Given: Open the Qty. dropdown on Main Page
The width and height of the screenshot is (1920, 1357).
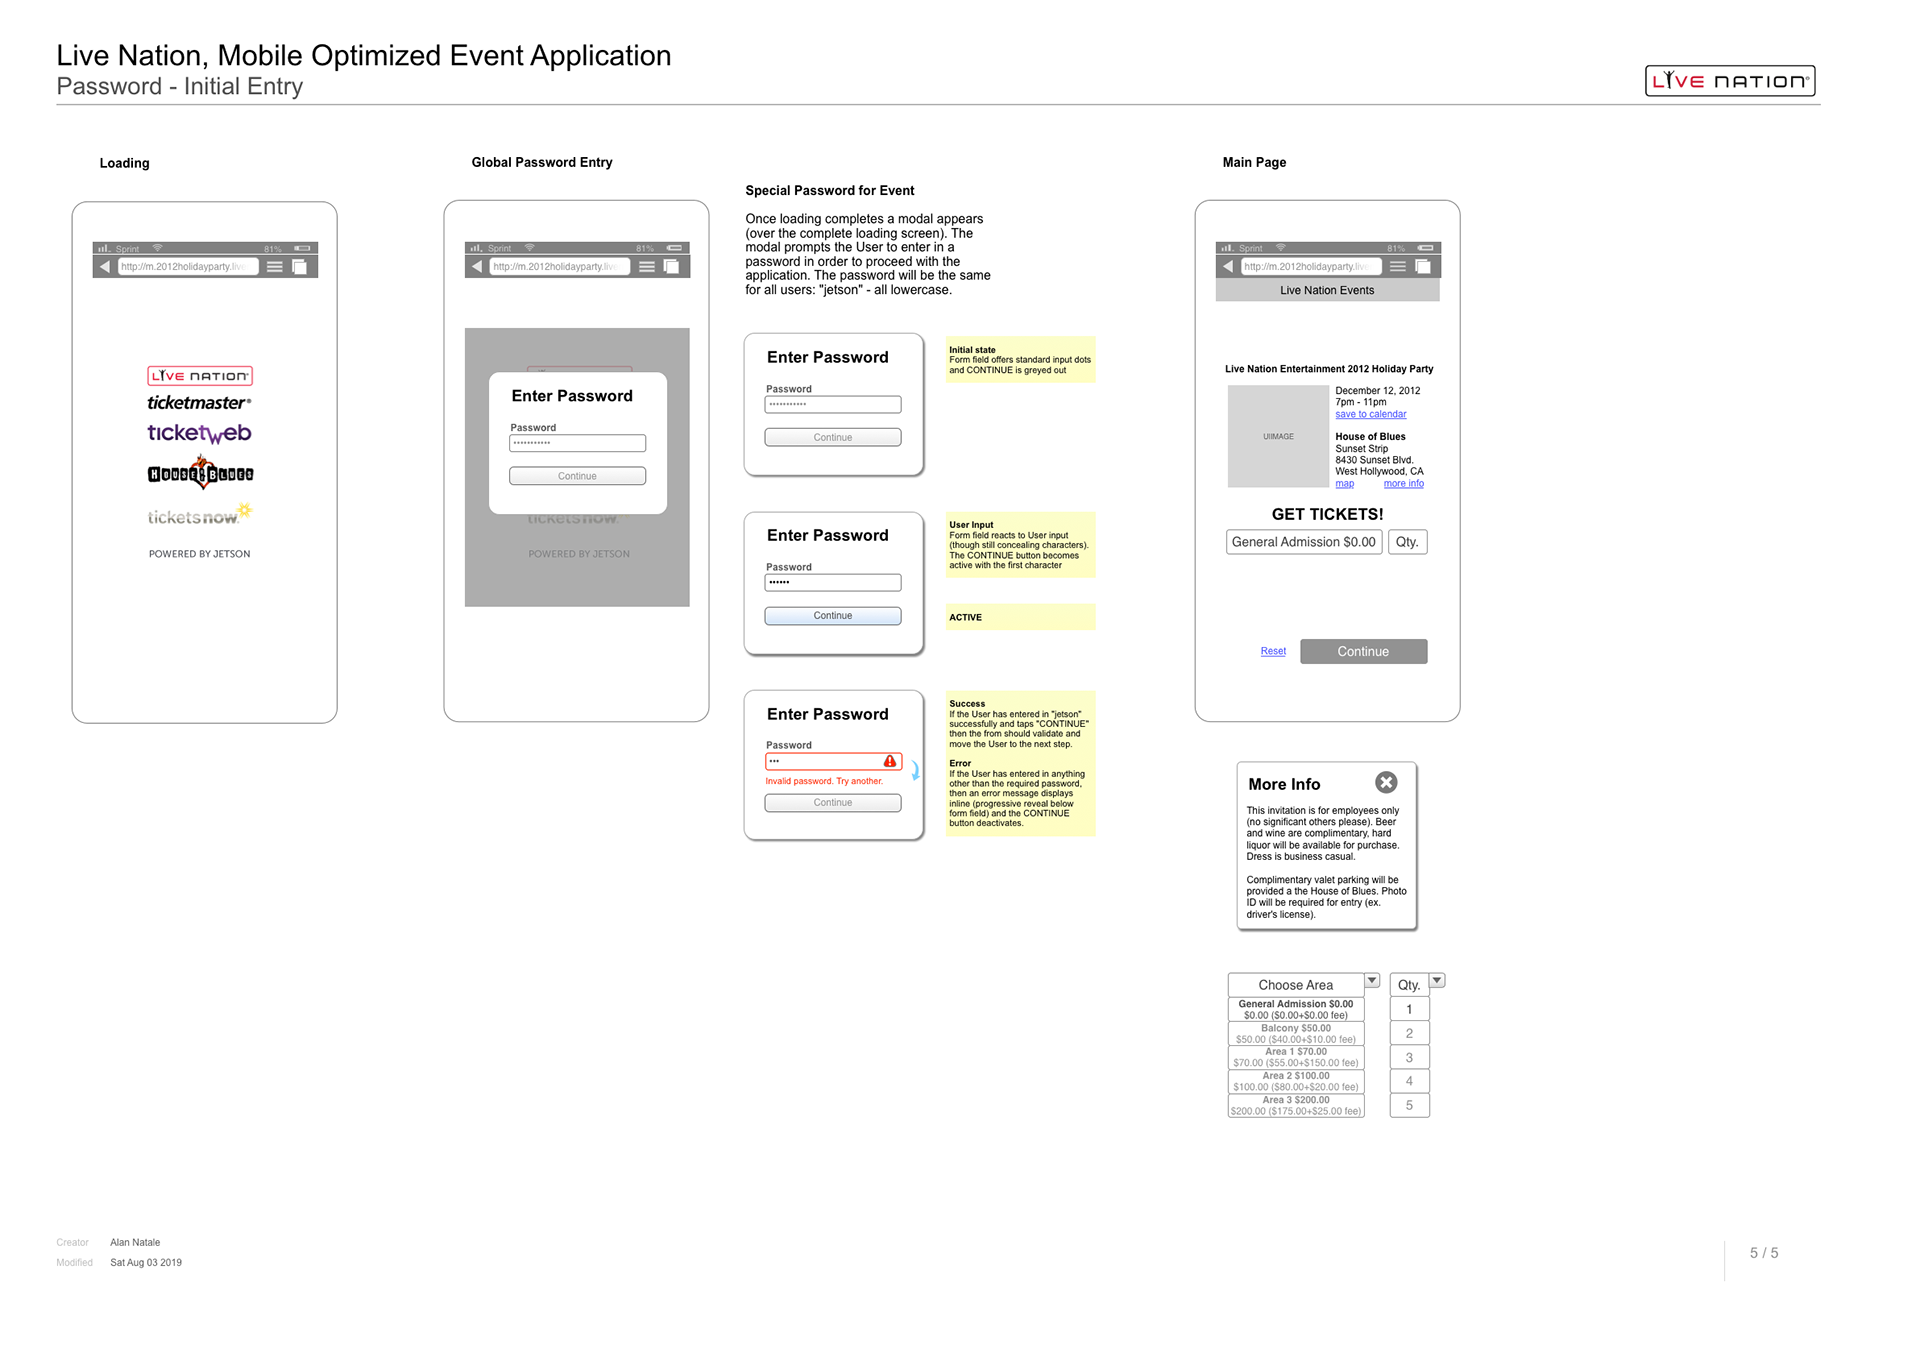Looking at the screenshot, I should 1407,542.
